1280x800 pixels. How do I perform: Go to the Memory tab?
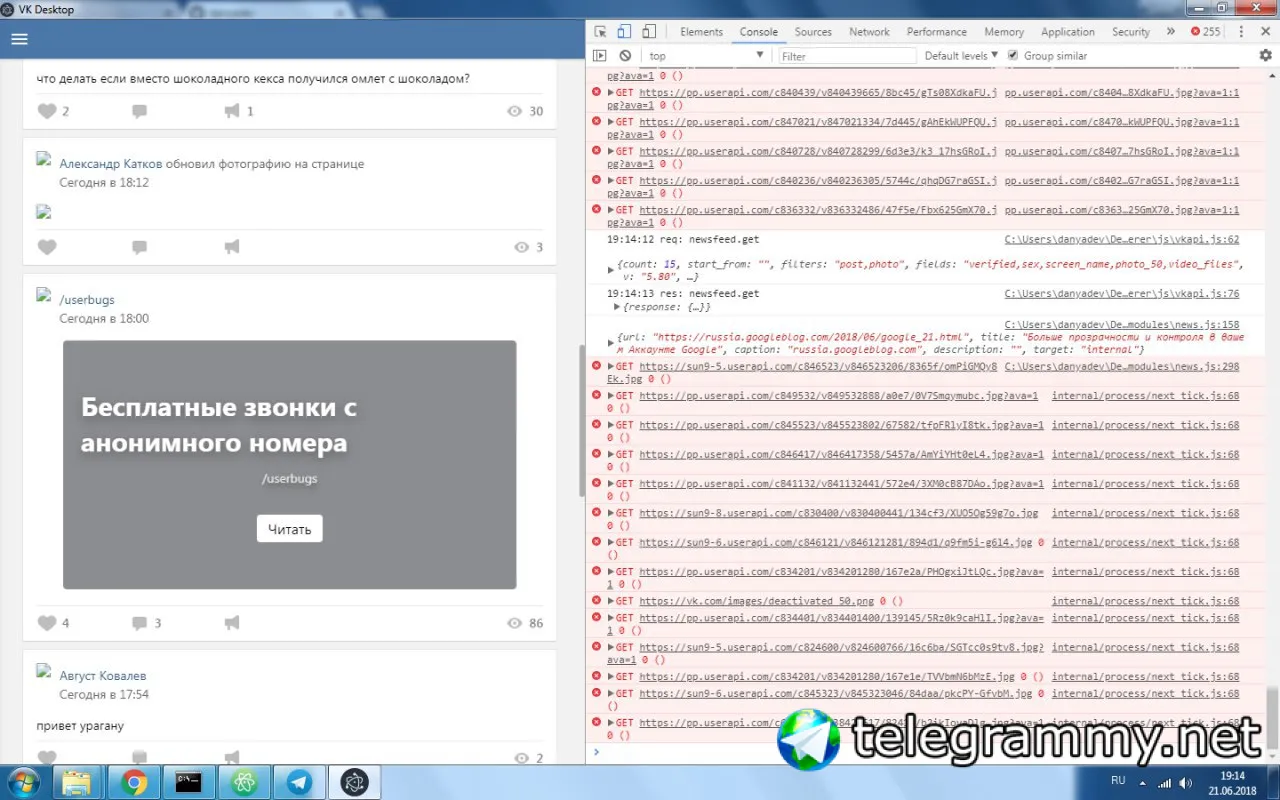click(x=1004, y=32)
